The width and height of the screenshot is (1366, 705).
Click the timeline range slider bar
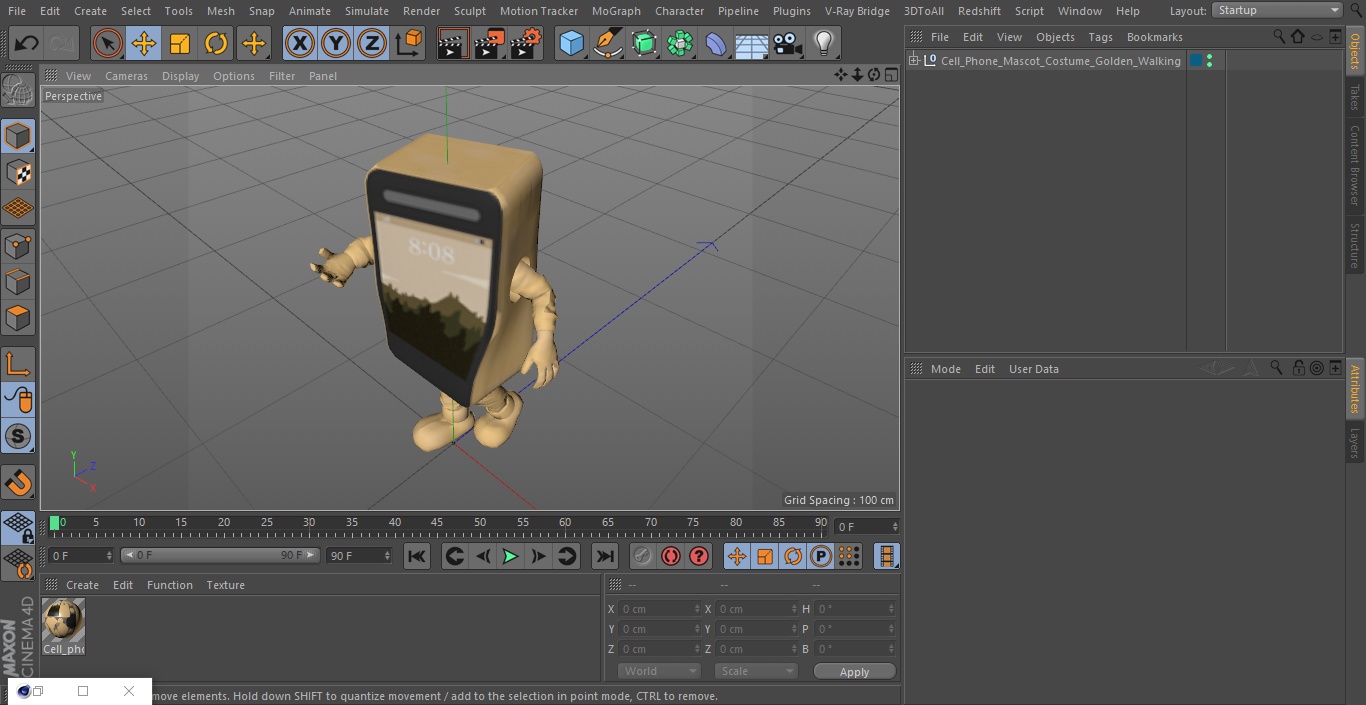tap(220, 555)
